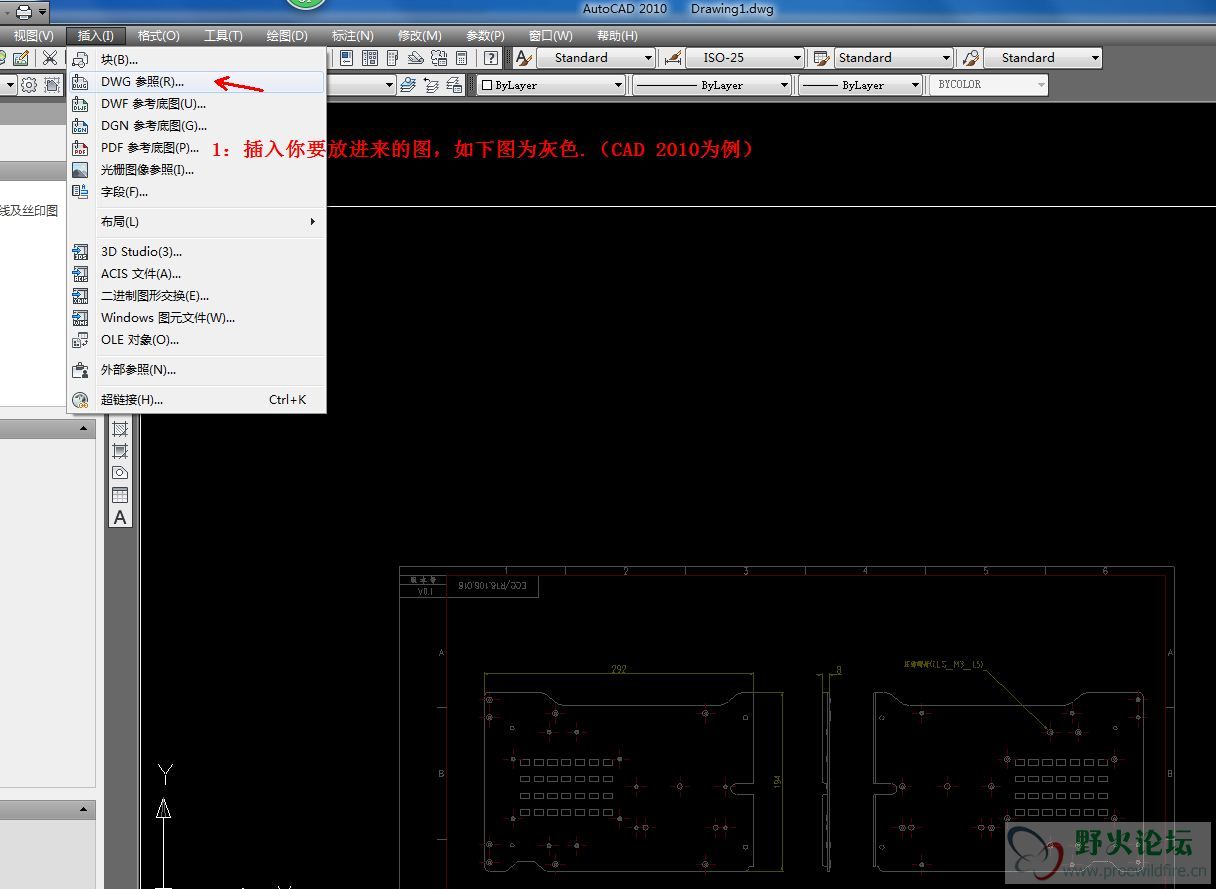Expand the 布局(L) submenu
Image resolution: width=1216 pixels, height=889 pixels.
pos(197,222)
